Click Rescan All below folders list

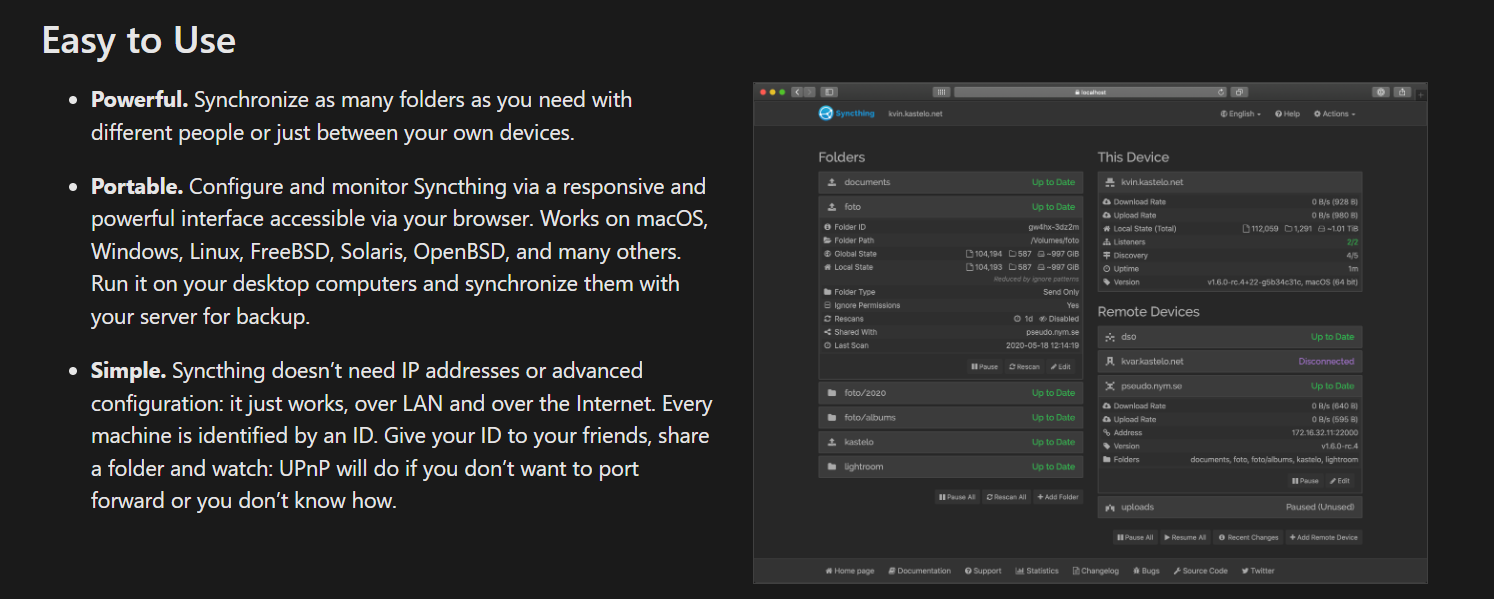coord(1006,497)
